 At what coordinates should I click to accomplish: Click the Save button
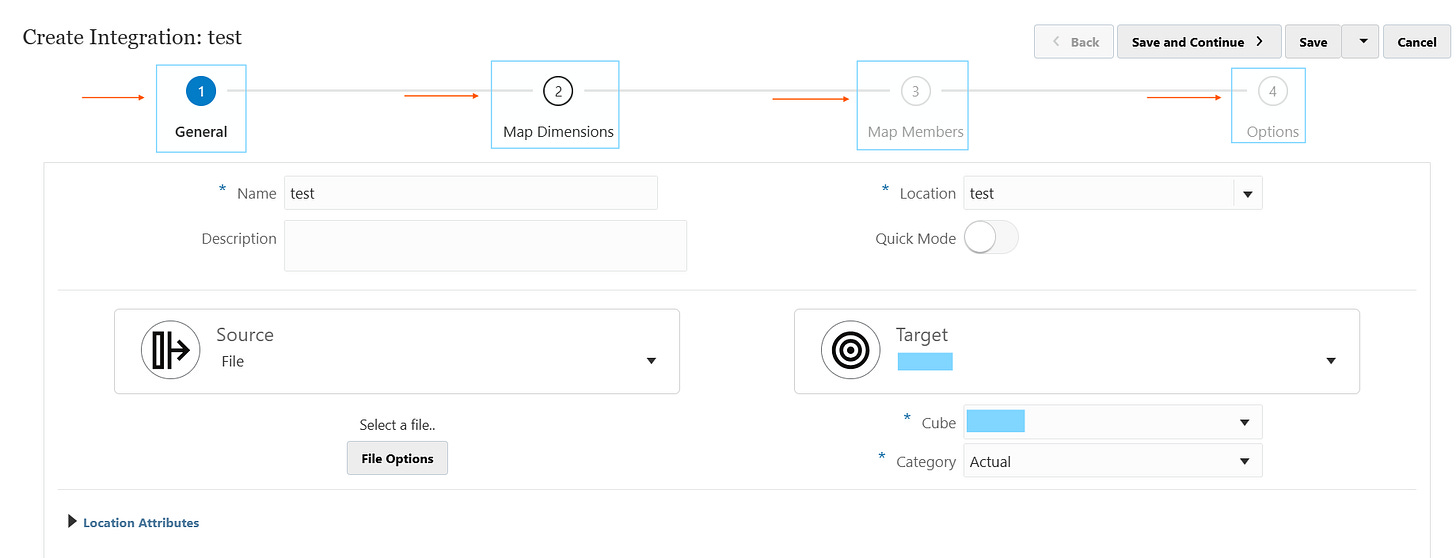(x=1313, y=42)
